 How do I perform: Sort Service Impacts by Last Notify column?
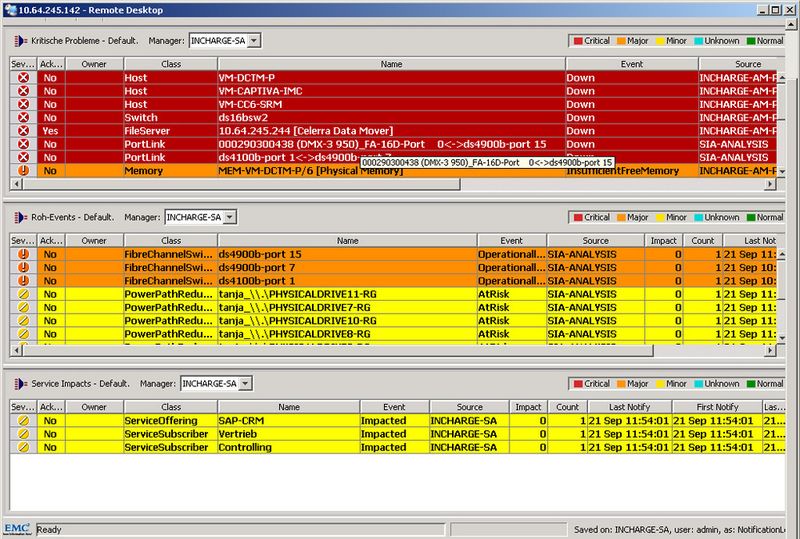pyautogui.click(x=630, y=407)
